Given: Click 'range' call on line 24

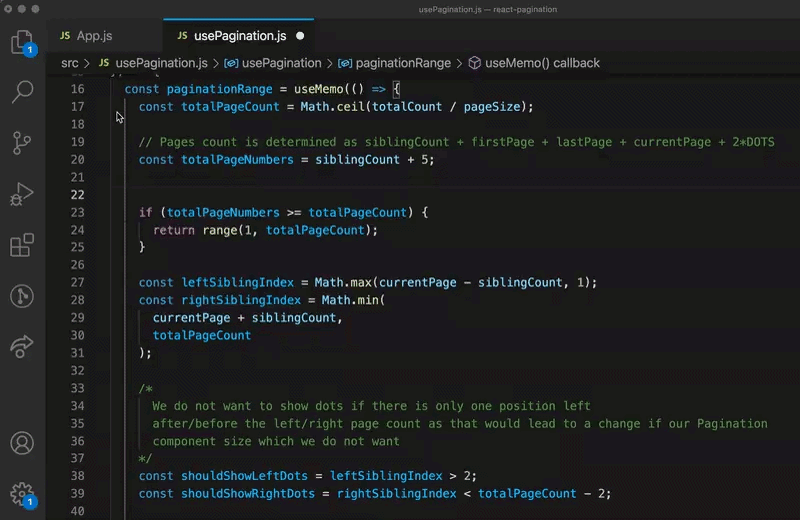Looking at the screenshot, I should click(220, 230).
